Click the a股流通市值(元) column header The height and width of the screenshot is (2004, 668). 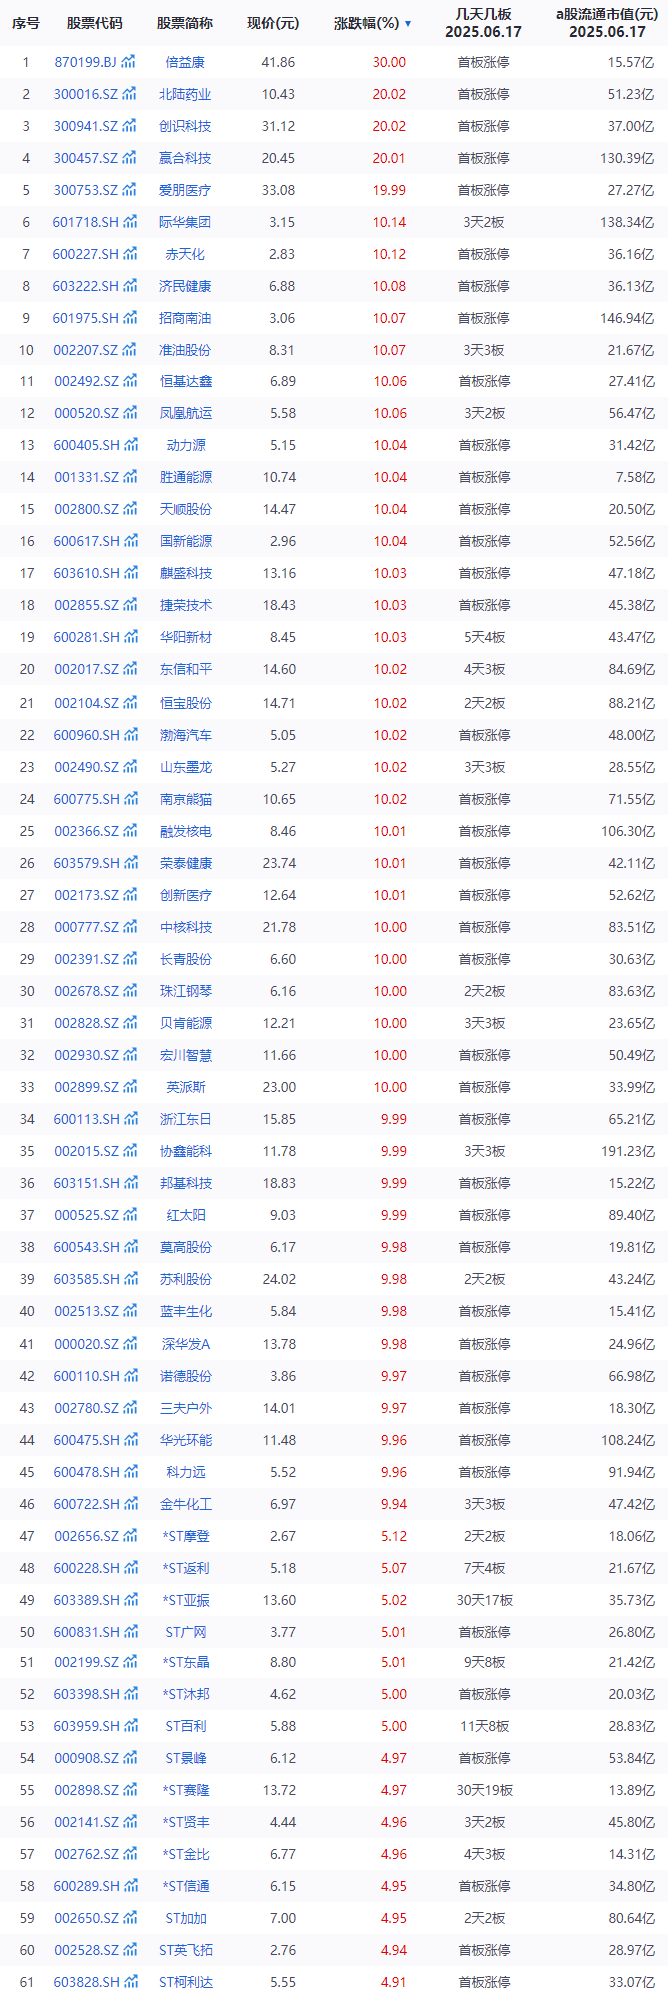click(x=607, y=14)
